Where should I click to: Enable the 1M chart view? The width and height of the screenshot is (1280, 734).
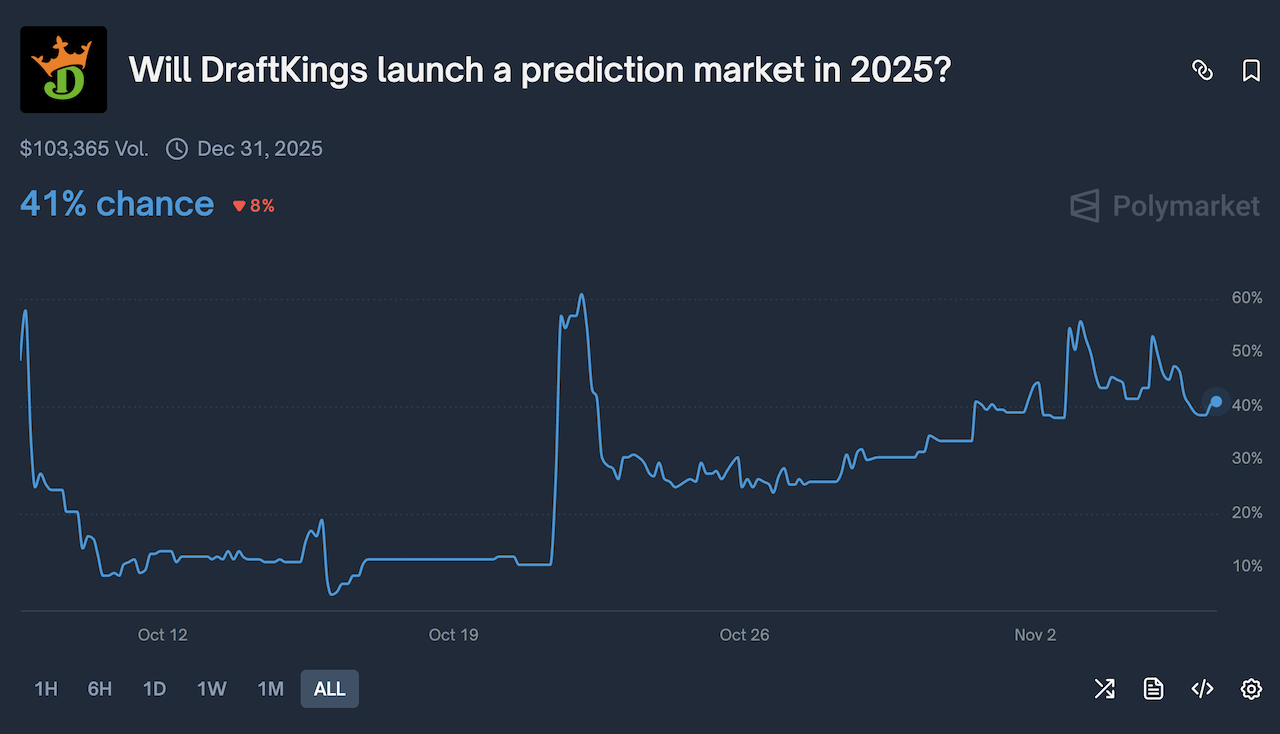pyautogui.click(x=270, y=689)
